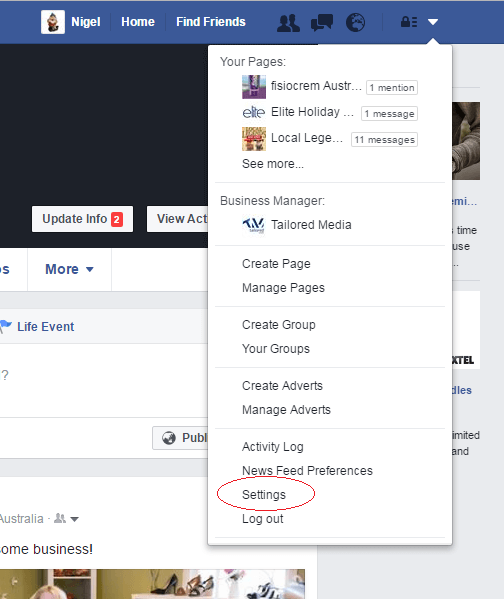This screenshot has width=504, height=599.
Task: Open the Friend Requests icon
Action: tap(288, 23)
